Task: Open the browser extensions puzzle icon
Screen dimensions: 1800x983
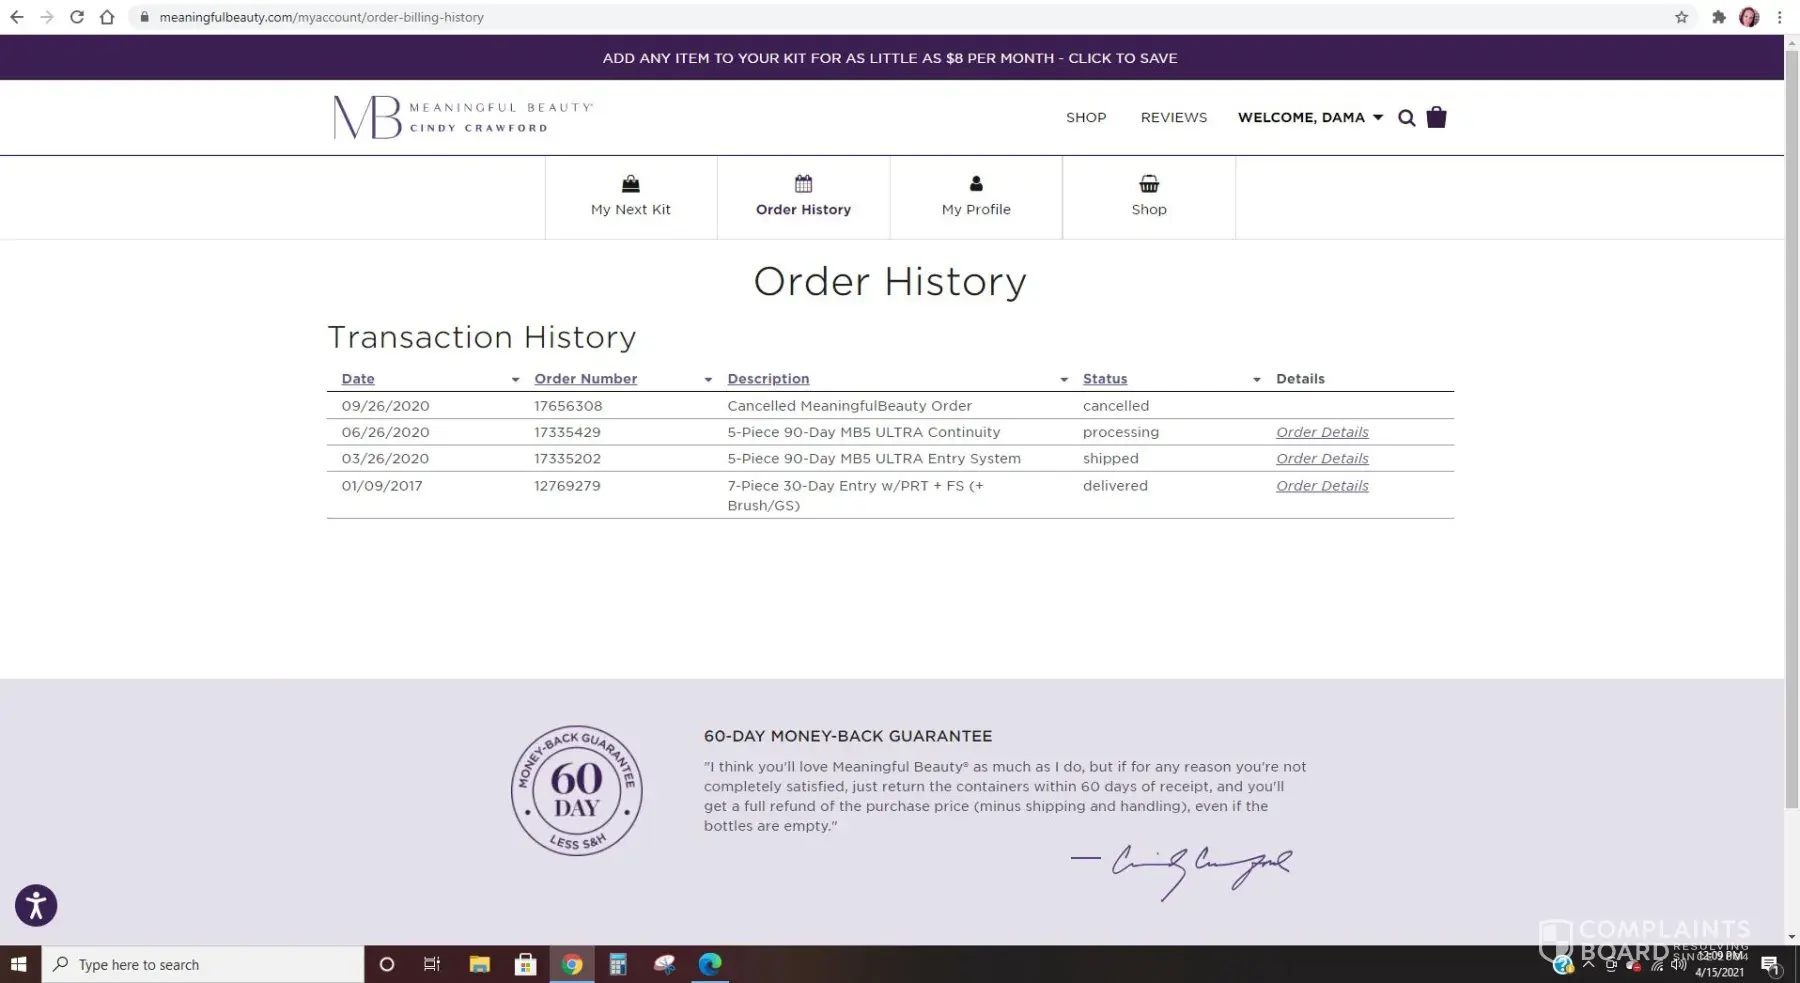Action: point(1718,17)
